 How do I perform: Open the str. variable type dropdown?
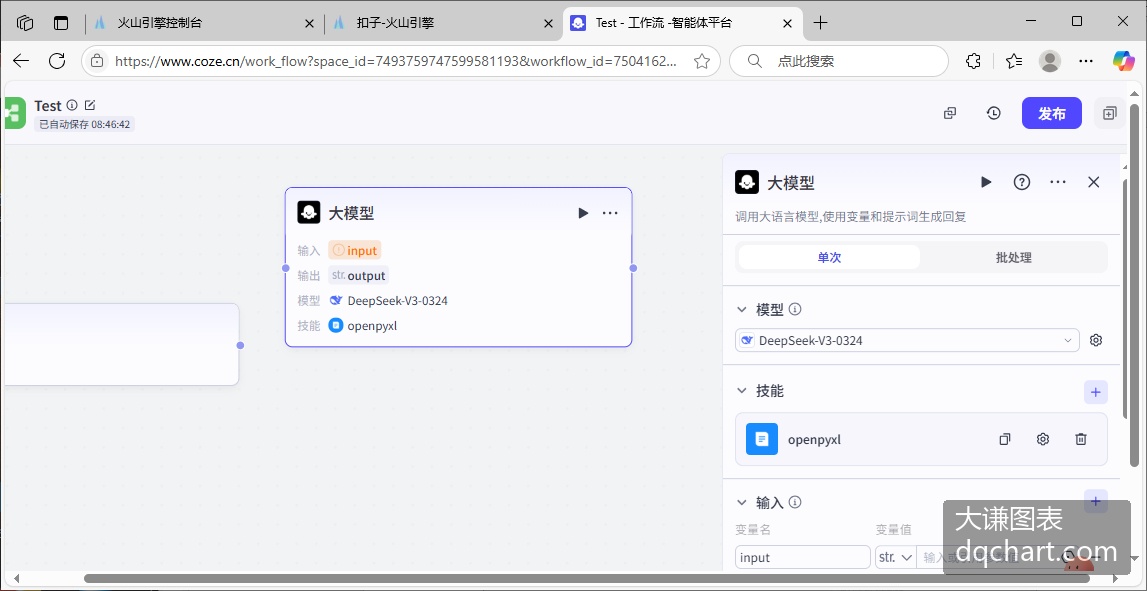895,557
